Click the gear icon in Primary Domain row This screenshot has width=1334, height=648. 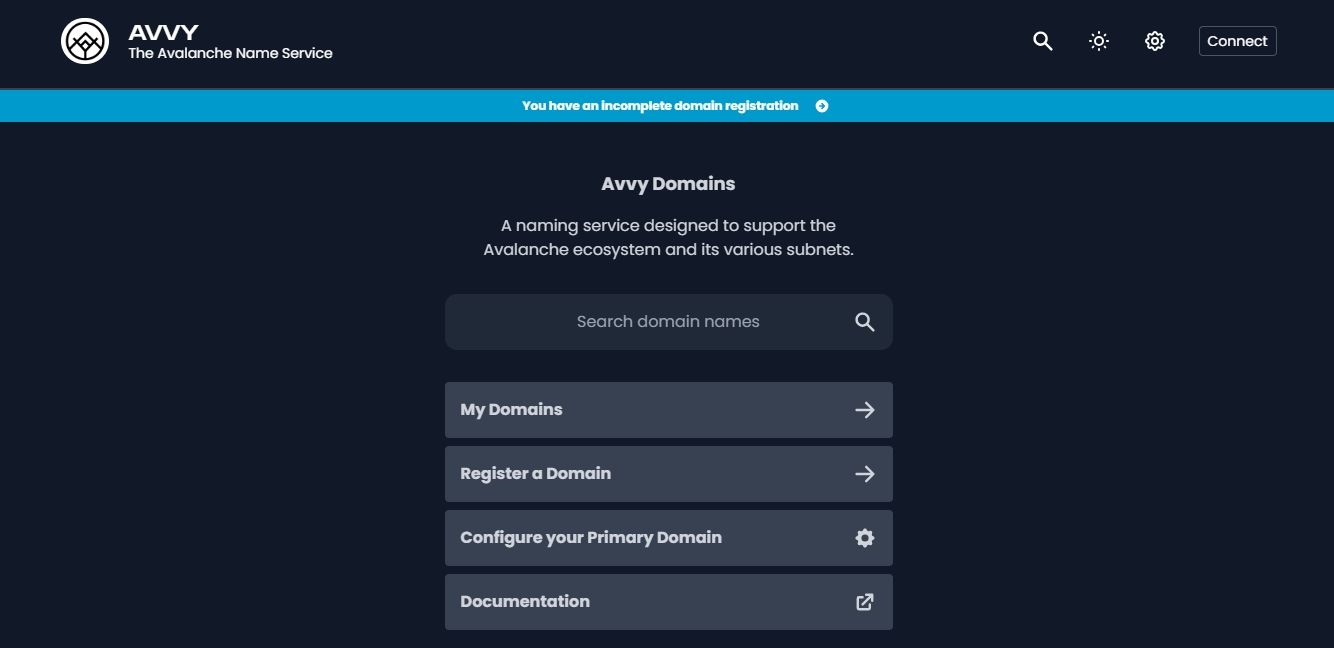coord(865,538)
